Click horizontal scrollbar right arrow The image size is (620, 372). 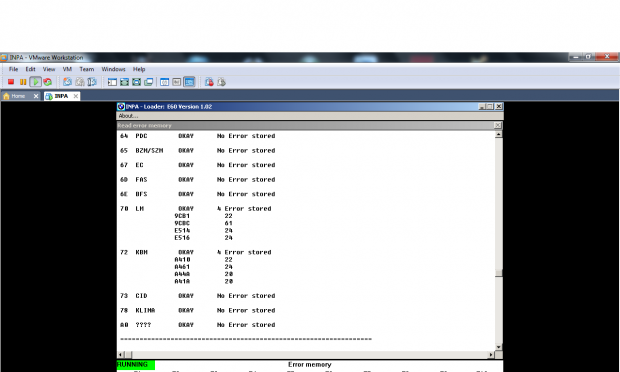(x=491, y=355)
